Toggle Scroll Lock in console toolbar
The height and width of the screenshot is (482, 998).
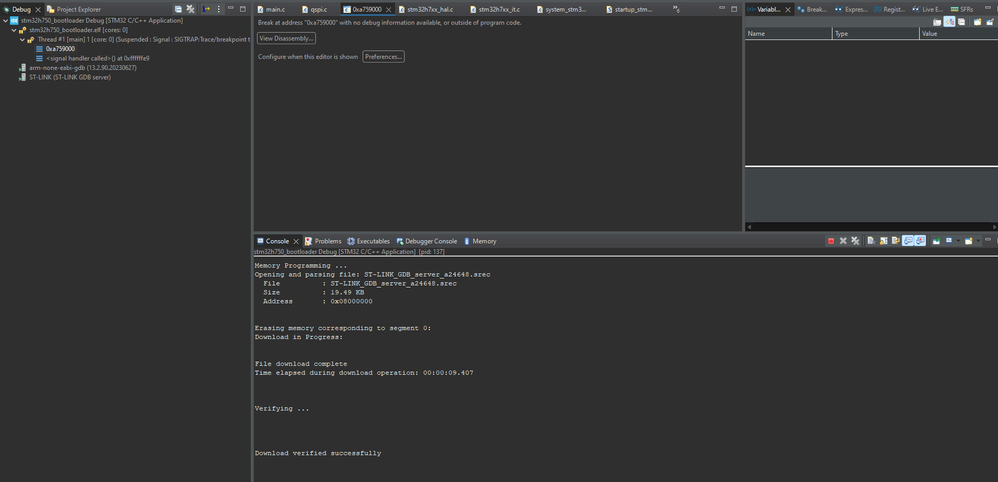click(x=883, y=241)
